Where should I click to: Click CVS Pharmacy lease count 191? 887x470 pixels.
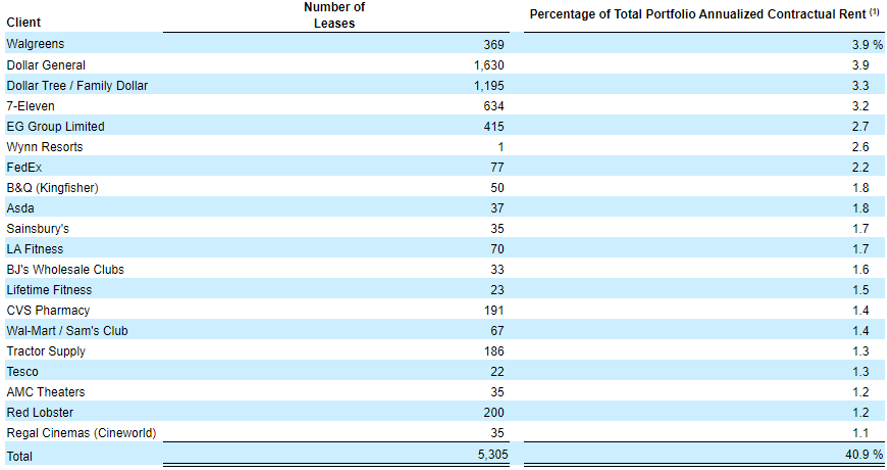point(494,310)
